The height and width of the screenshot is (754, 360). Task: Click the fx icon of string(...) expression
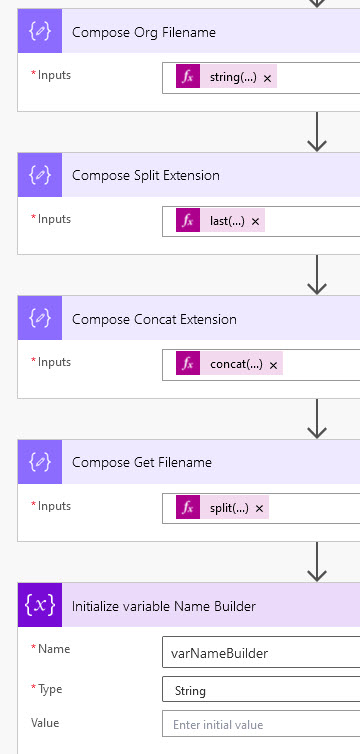188,77
